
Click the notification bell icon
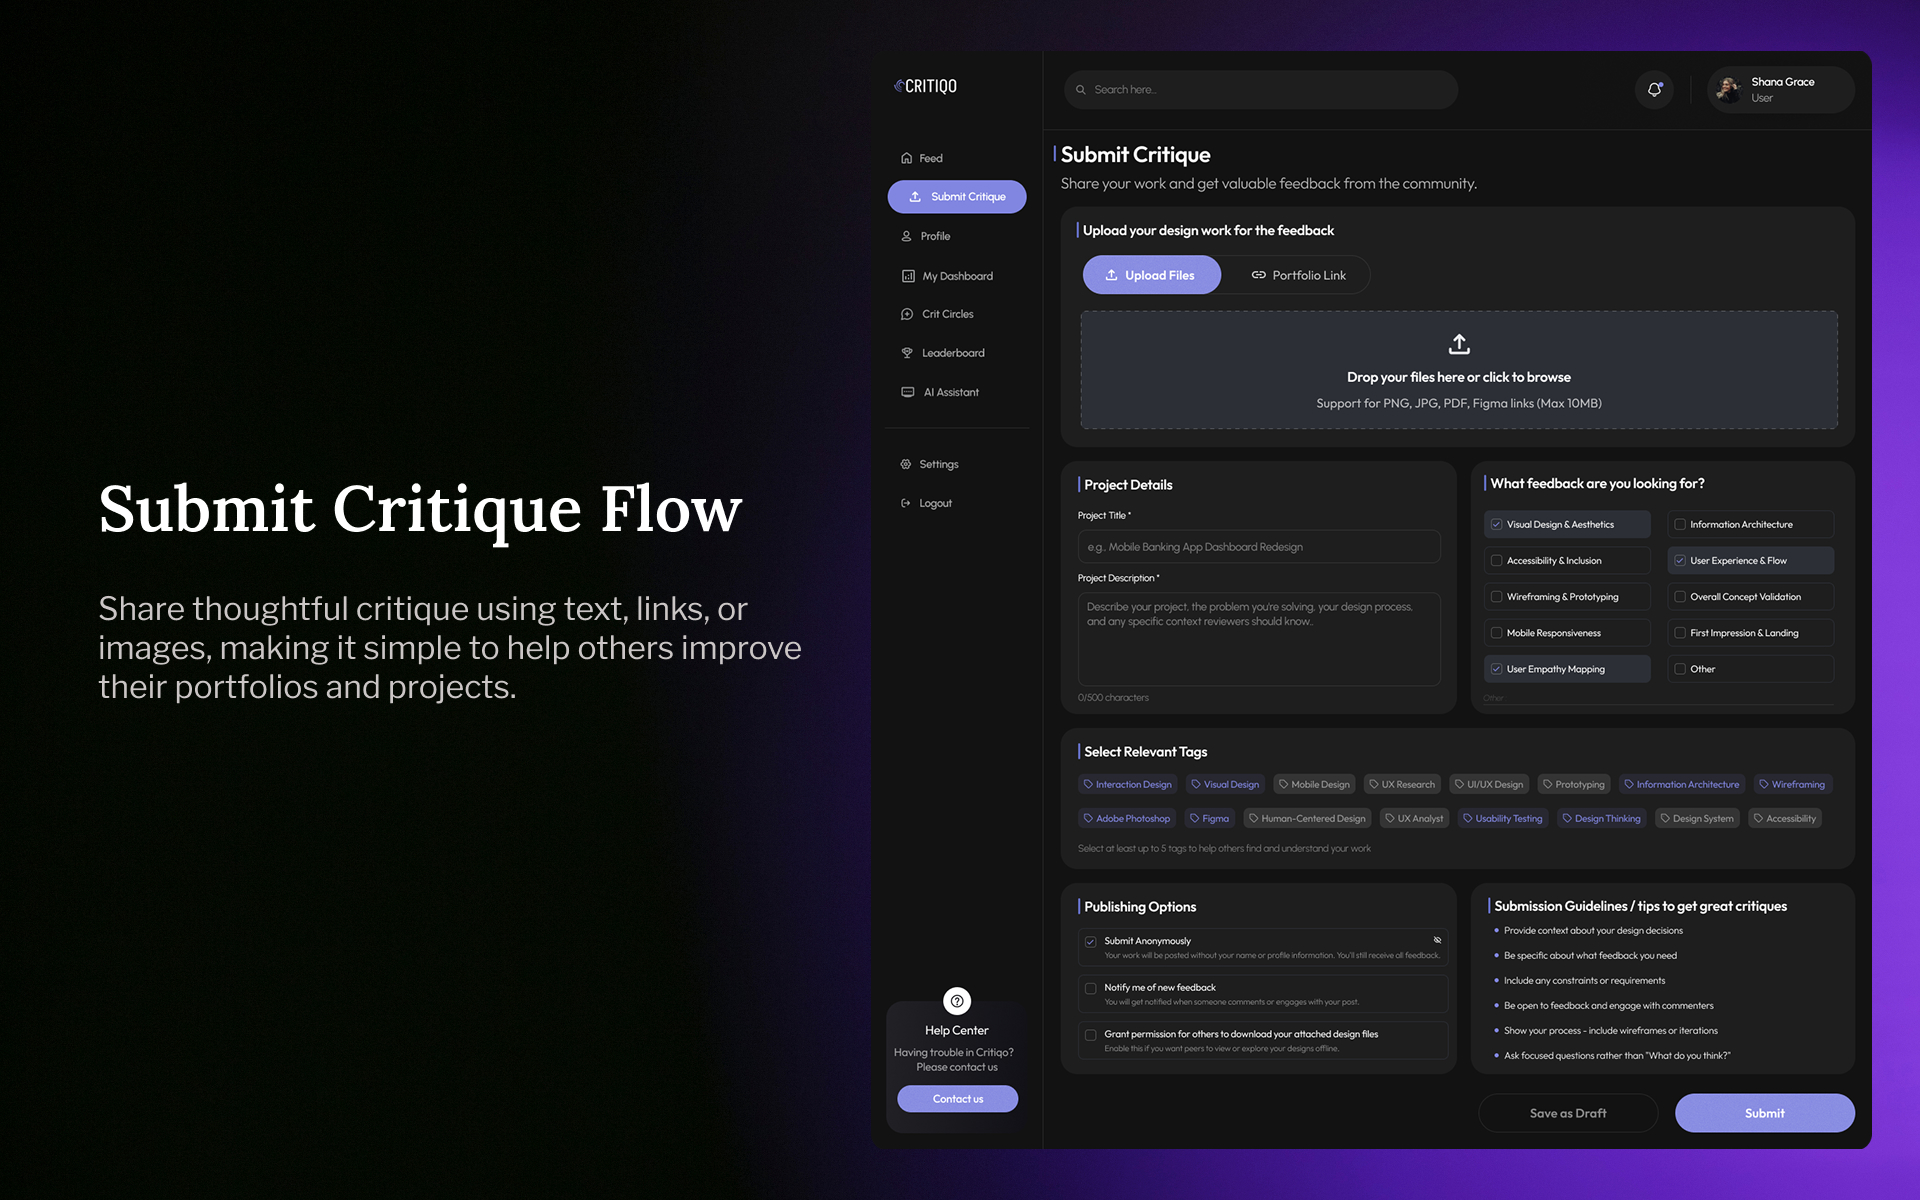click(x=1654, y=90)
